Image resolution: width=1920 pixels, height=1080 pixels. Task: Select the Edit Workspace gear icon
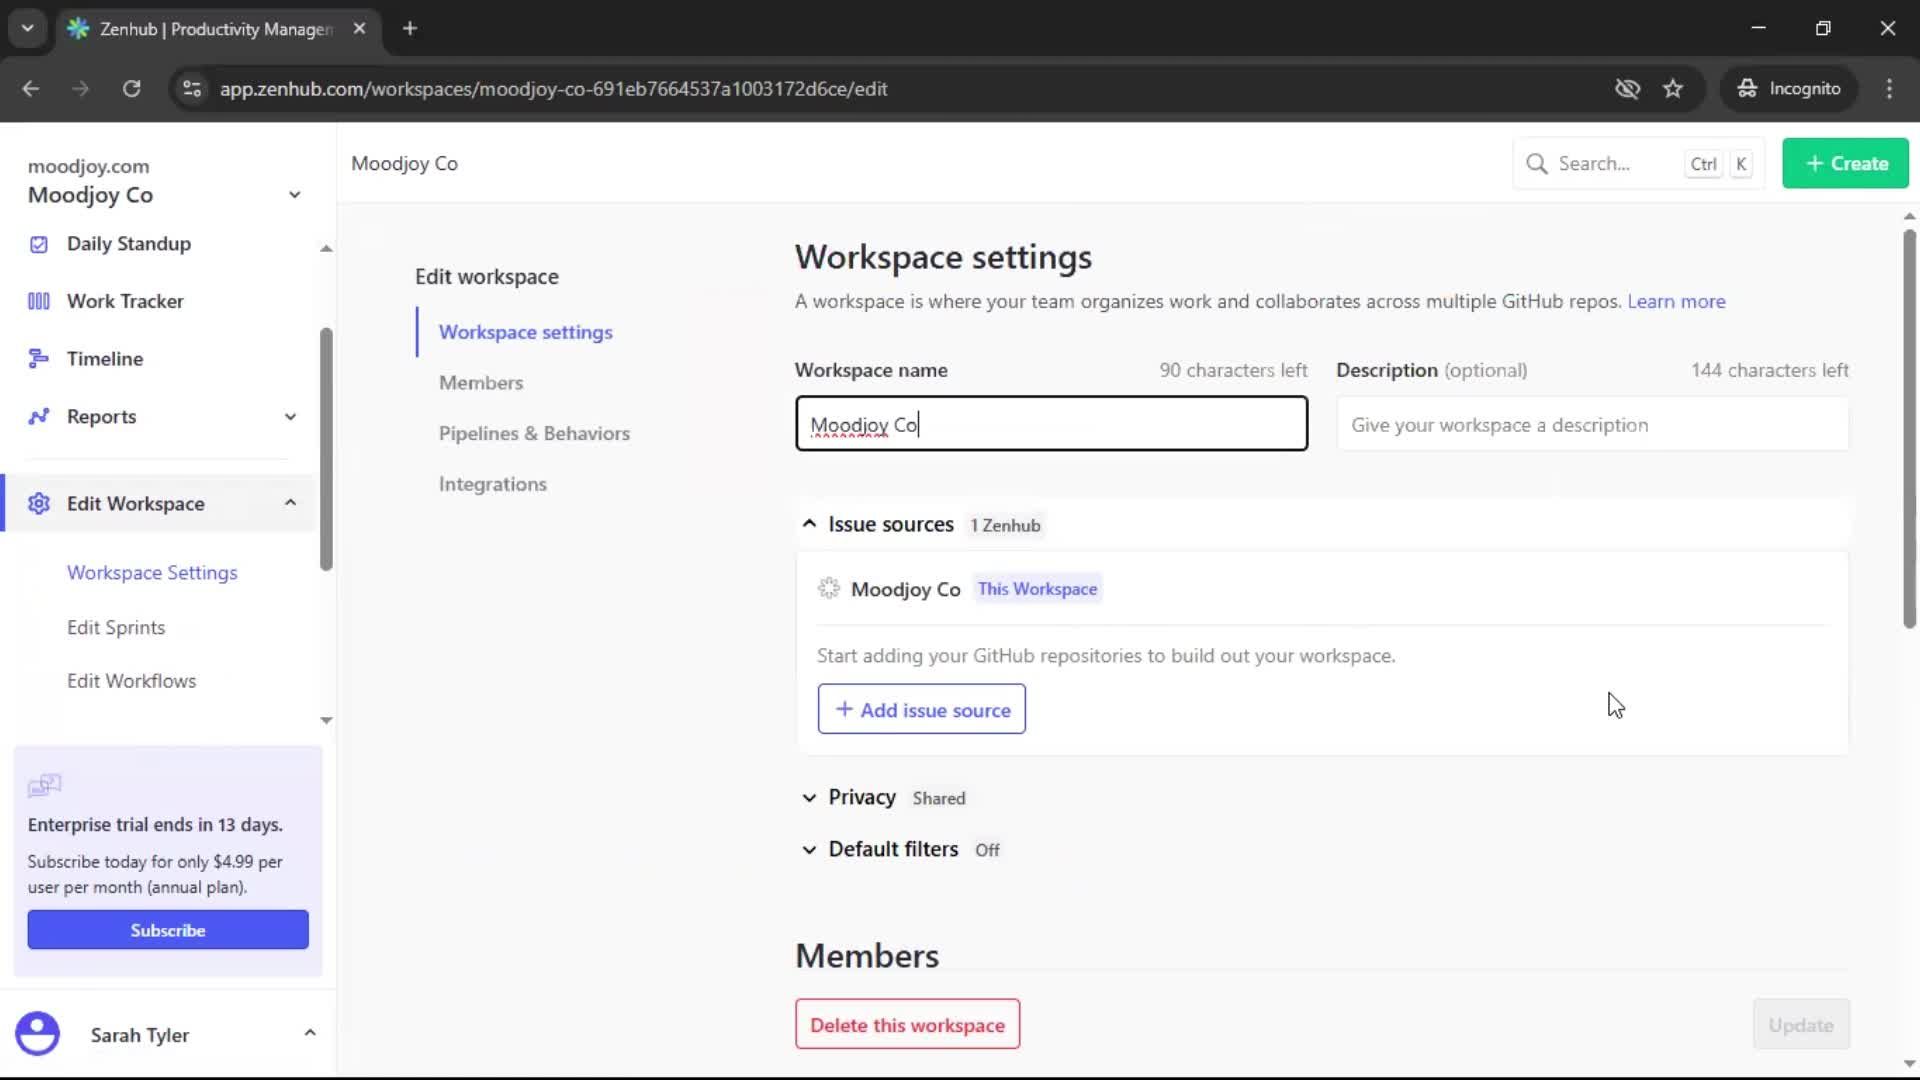pos(38,504)
